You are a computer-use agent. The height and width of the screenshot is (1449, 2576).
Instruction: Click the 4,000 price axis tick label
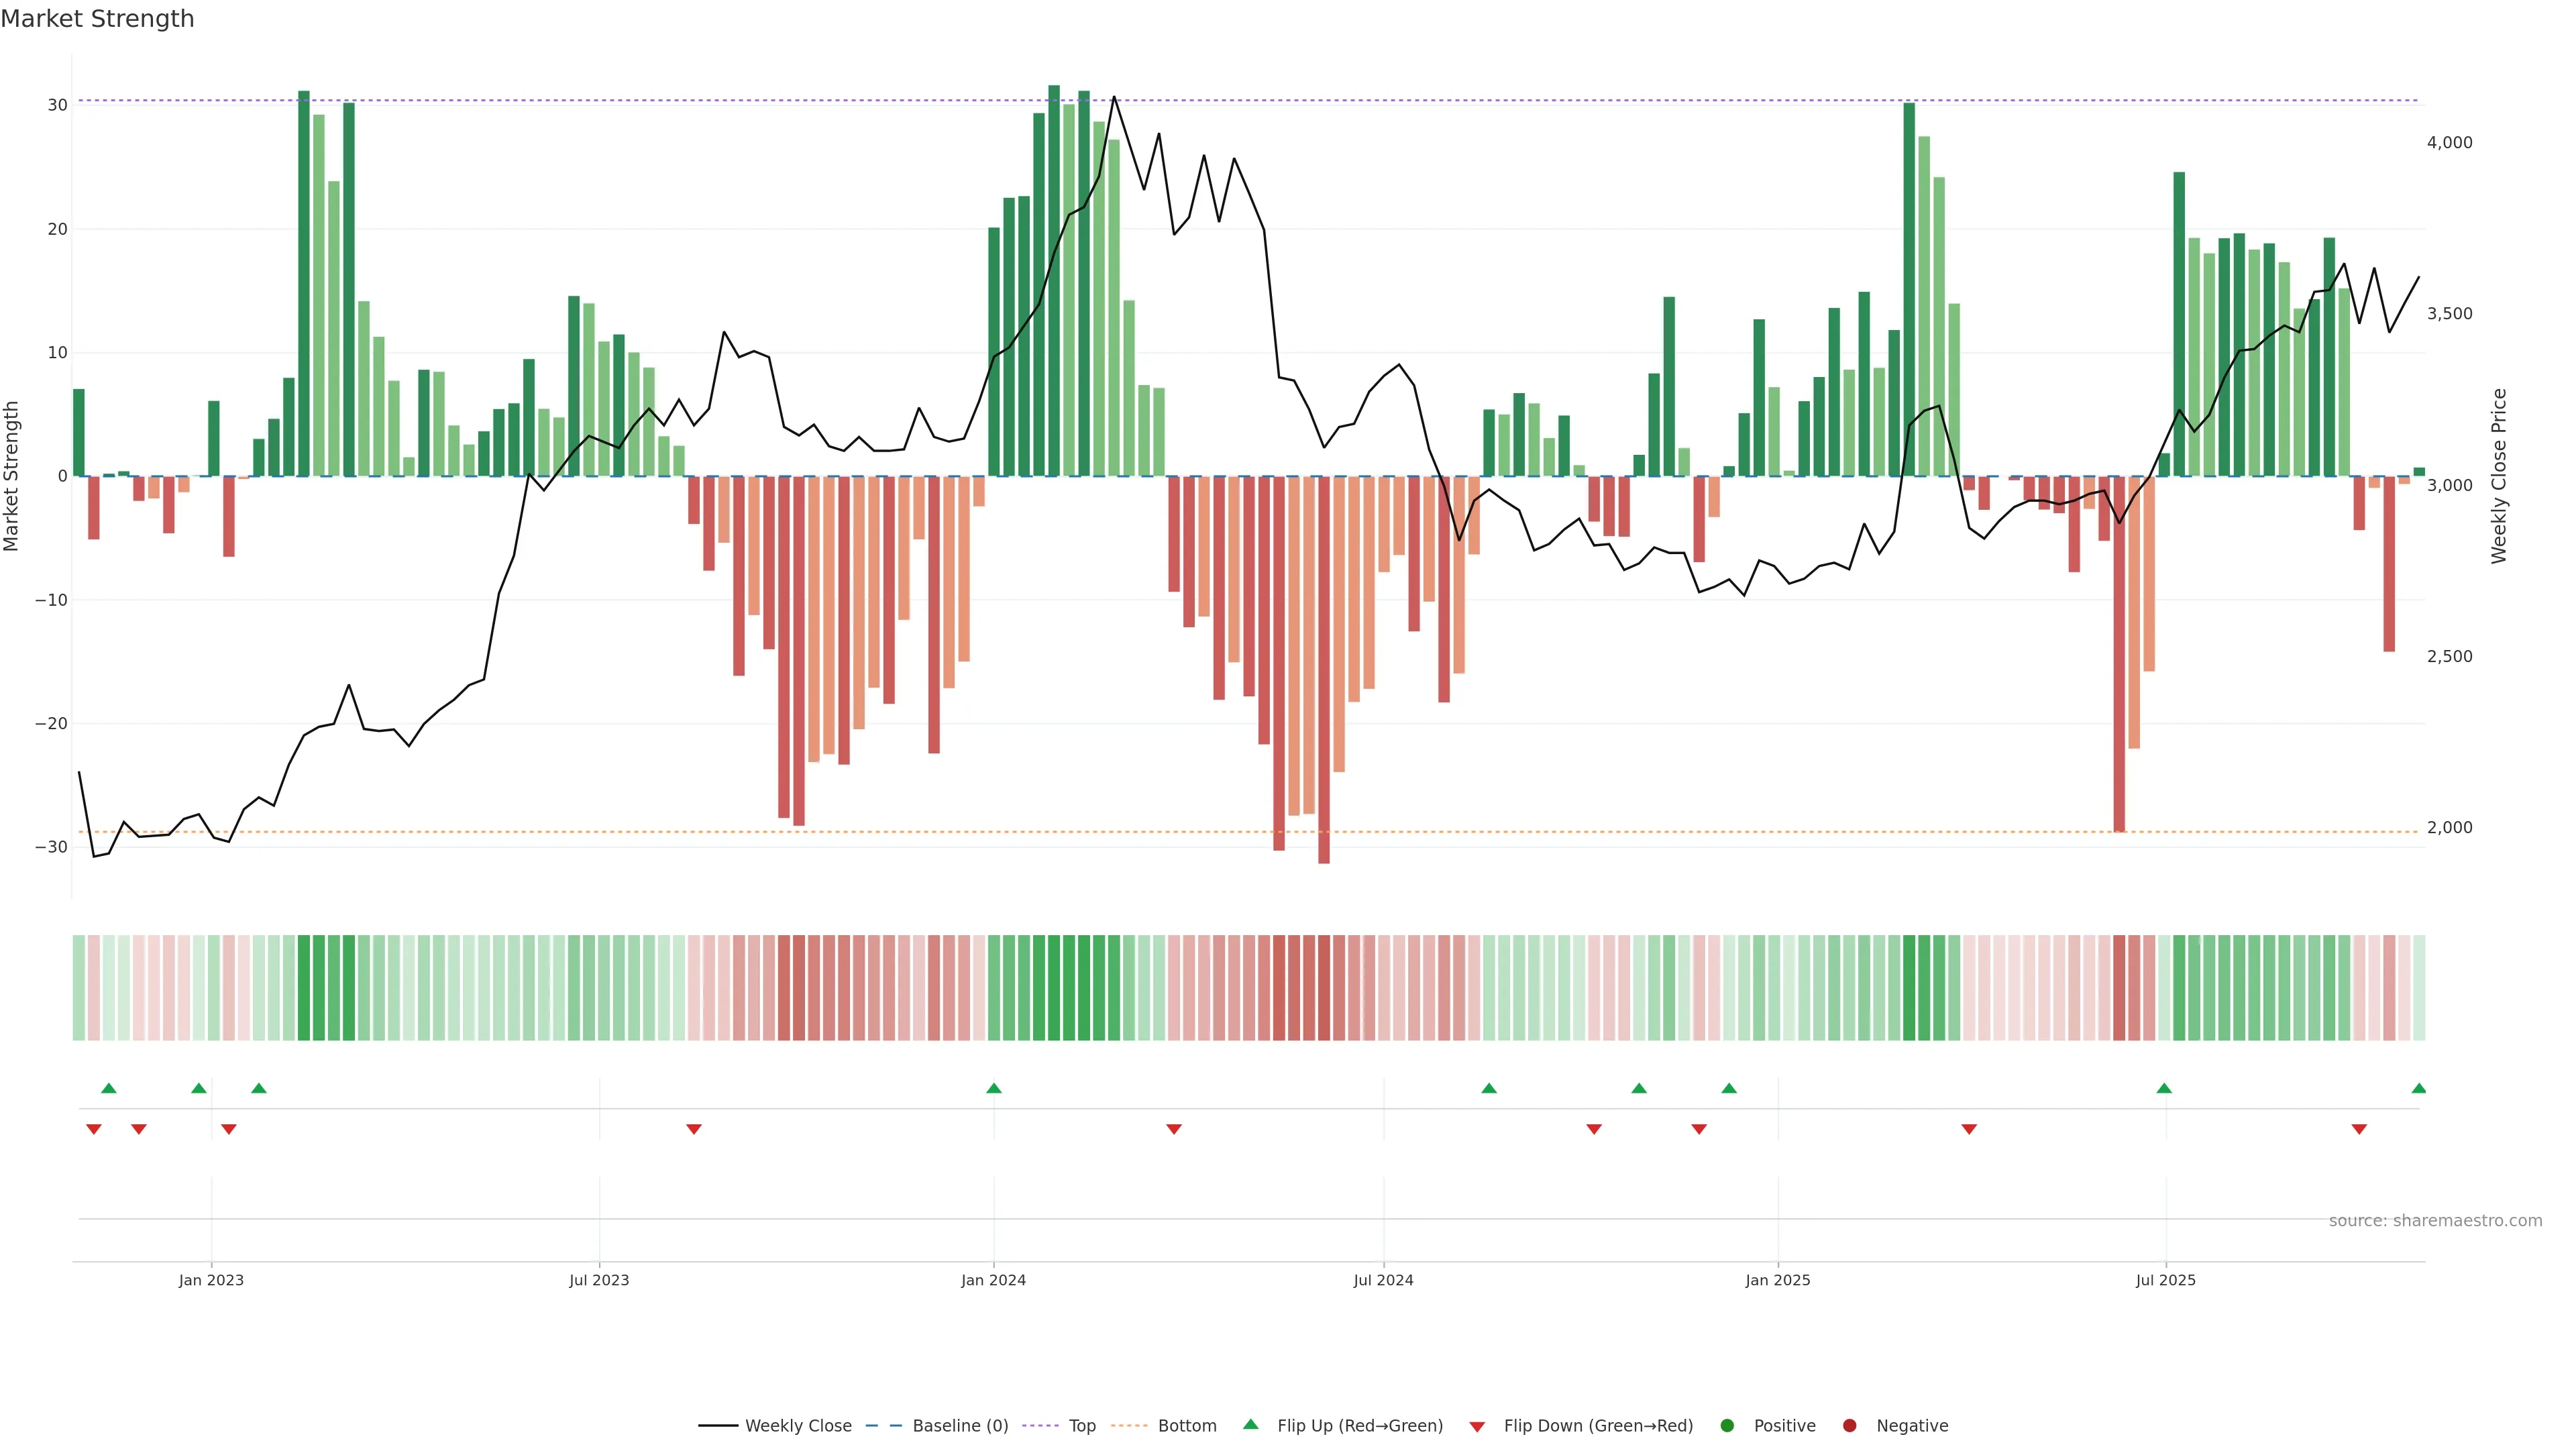point(2449,143)
